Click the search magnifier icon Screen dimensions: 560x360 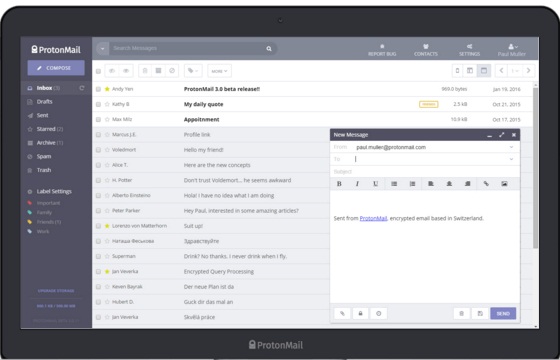click(269, 49)
